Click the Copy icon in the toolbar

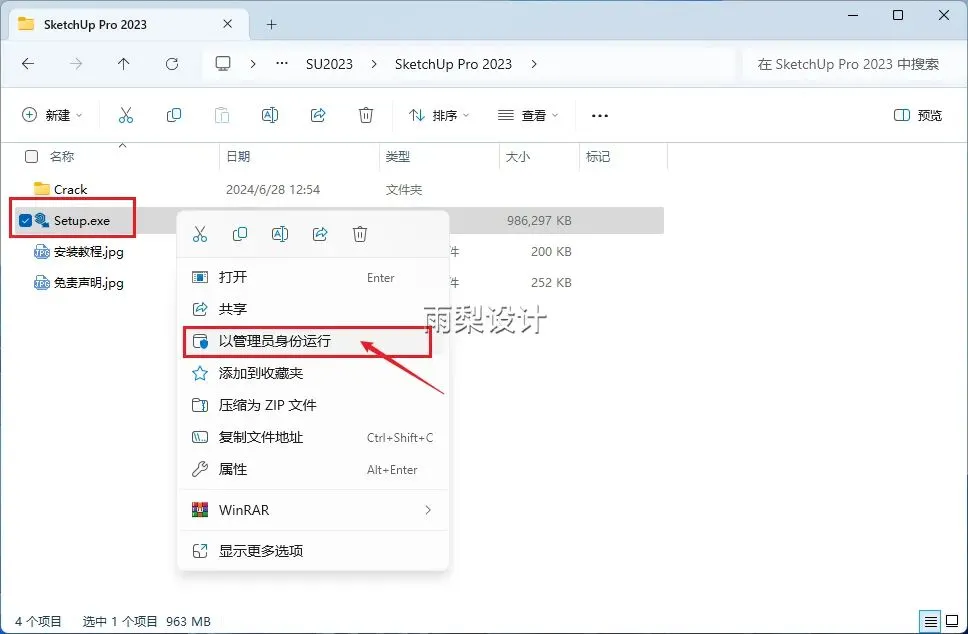tap(174, 115)
